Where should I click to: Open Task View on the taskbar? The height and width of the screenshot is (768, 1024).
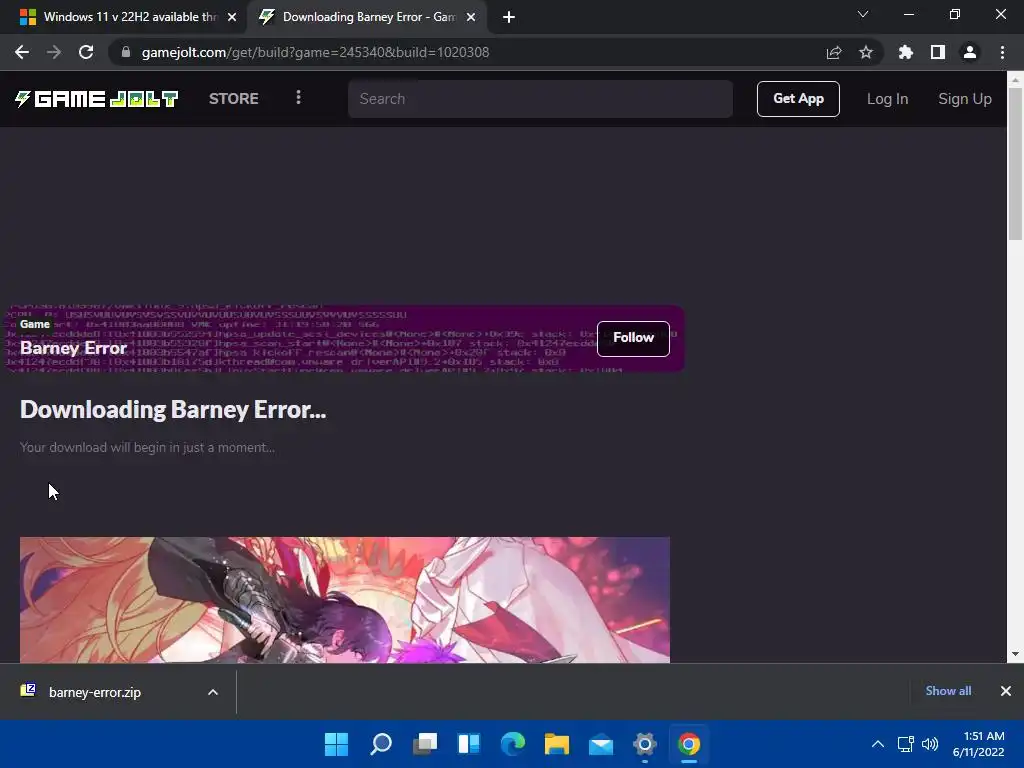click(x=425, y=744)
